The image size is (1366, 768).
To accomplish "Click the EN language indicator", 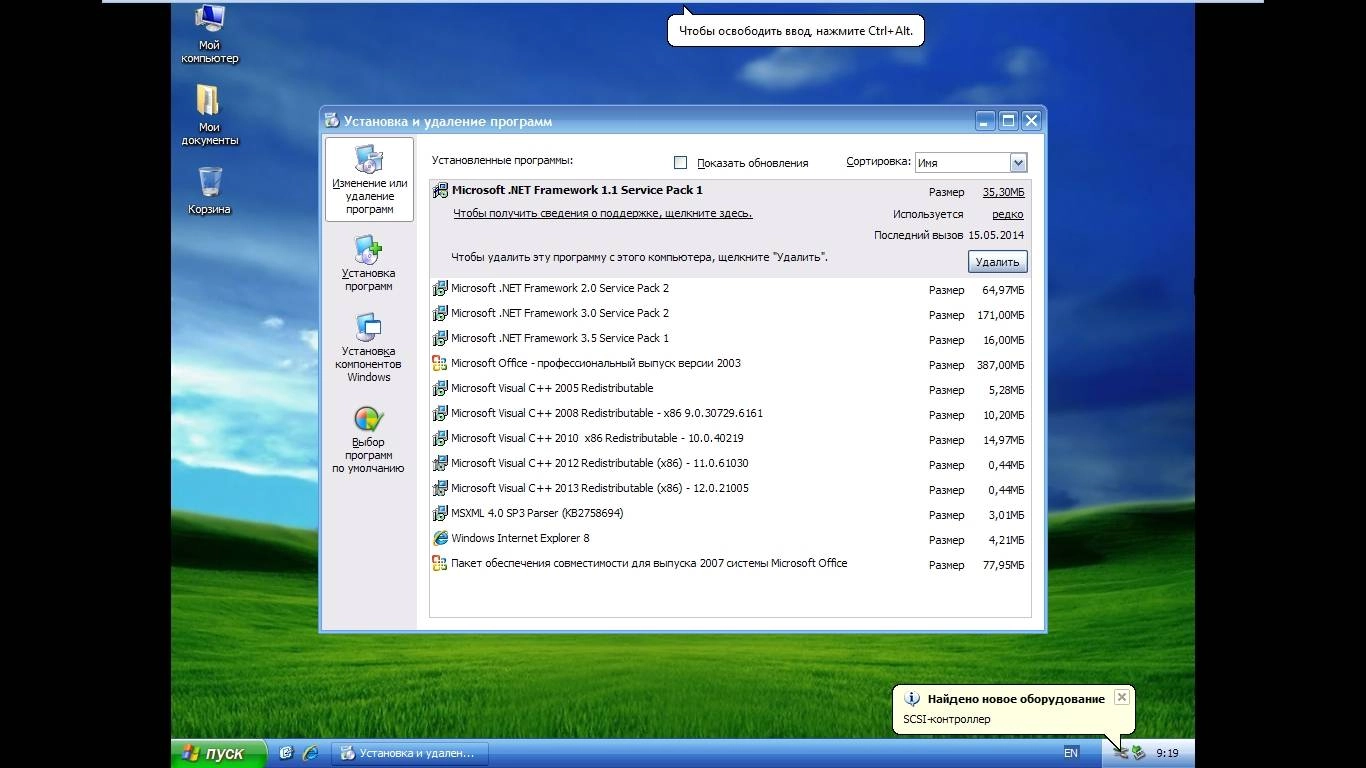I will (x=1071, y=753).
